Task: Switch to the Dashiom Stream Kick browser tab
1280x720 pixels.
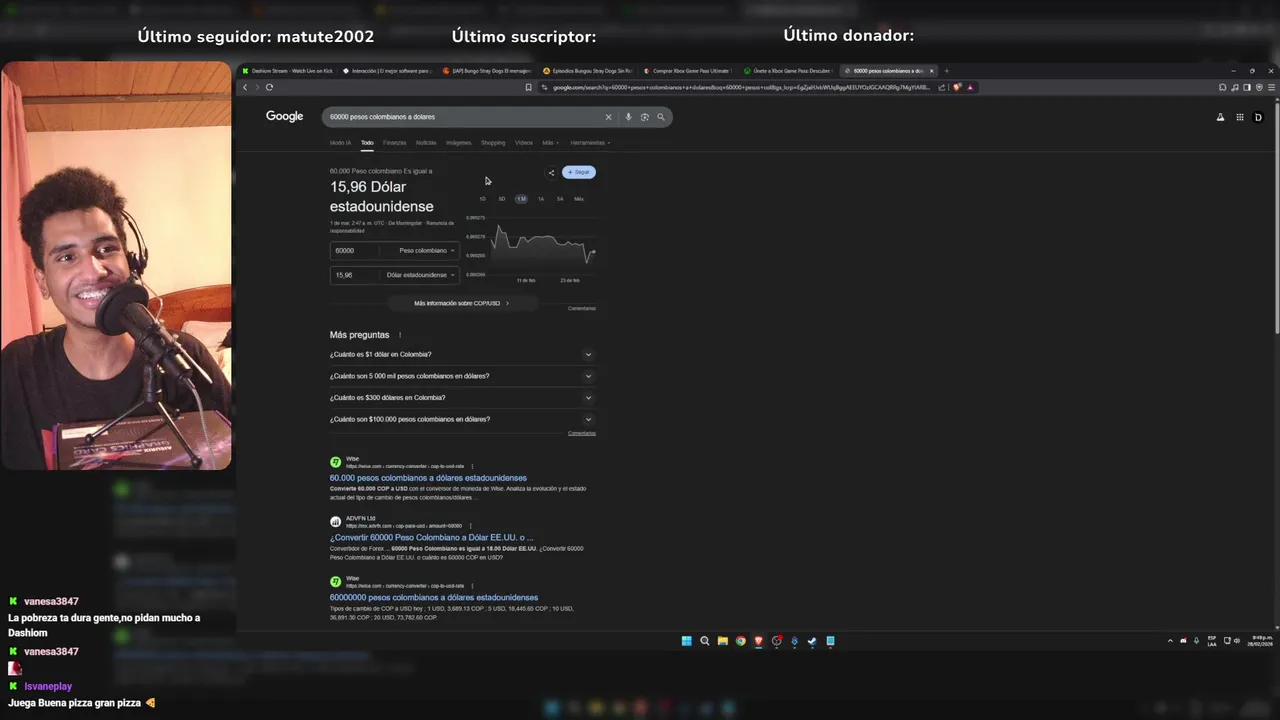Action: (x=288, y=71)
